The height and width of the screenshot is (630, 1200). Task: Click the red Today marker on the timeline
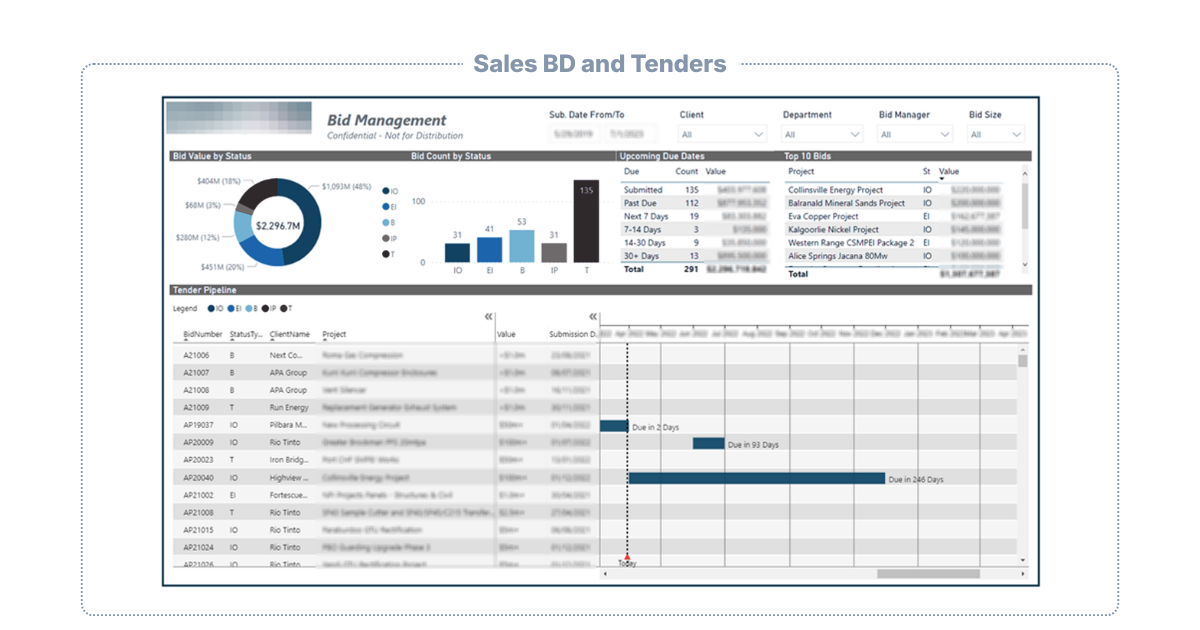point(627,556)
